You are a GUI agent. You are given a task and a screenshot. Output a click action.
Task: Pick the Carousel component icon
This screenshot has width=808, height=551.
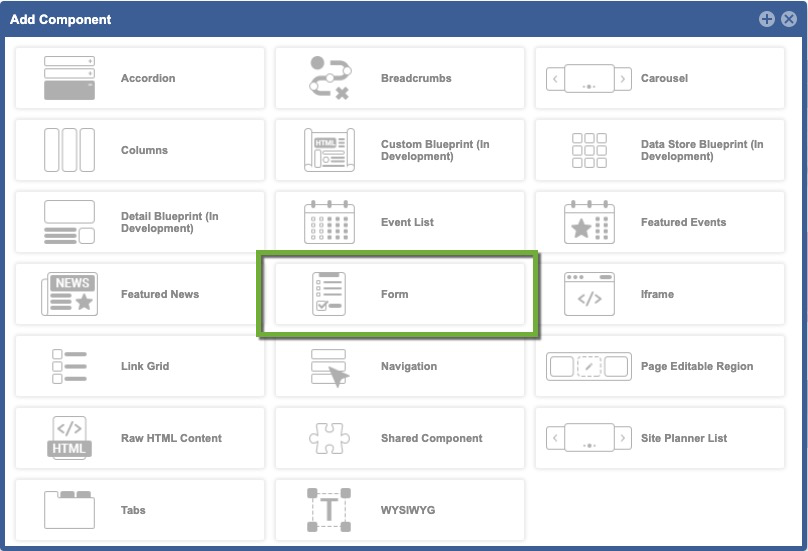(x=589, y=78)
